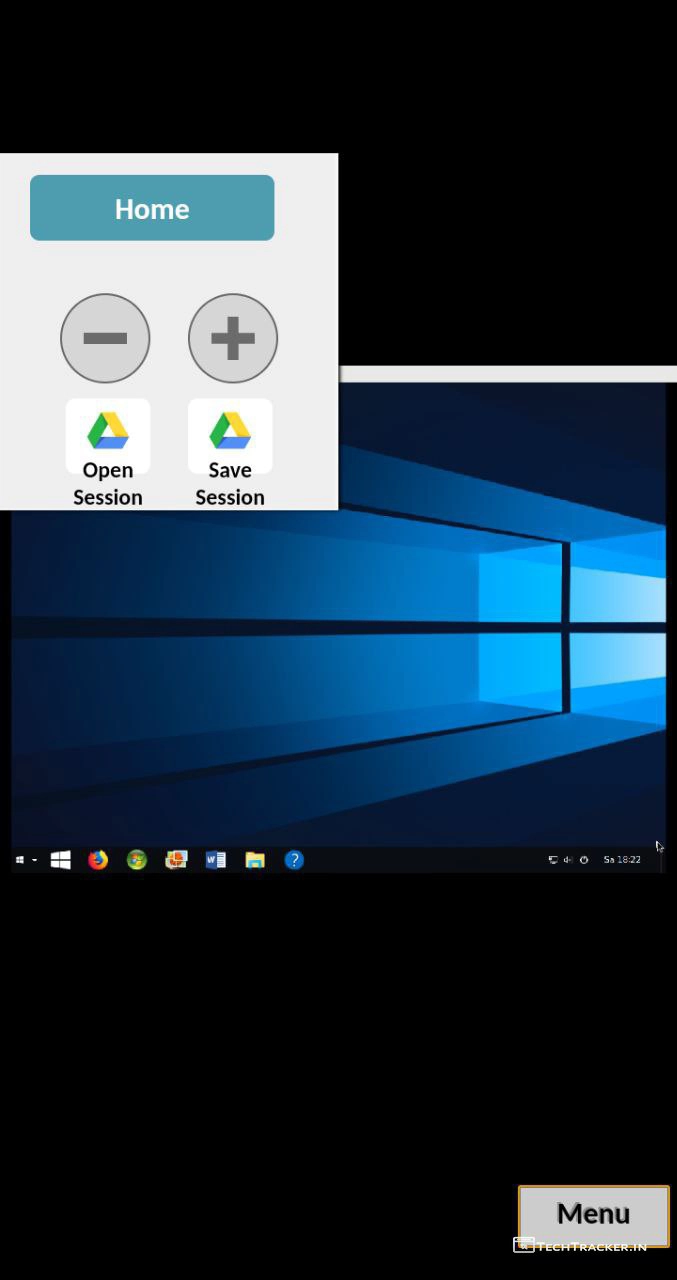Launch Word from the taskbar
677x1280 pixels.
[x=215, y=860]
